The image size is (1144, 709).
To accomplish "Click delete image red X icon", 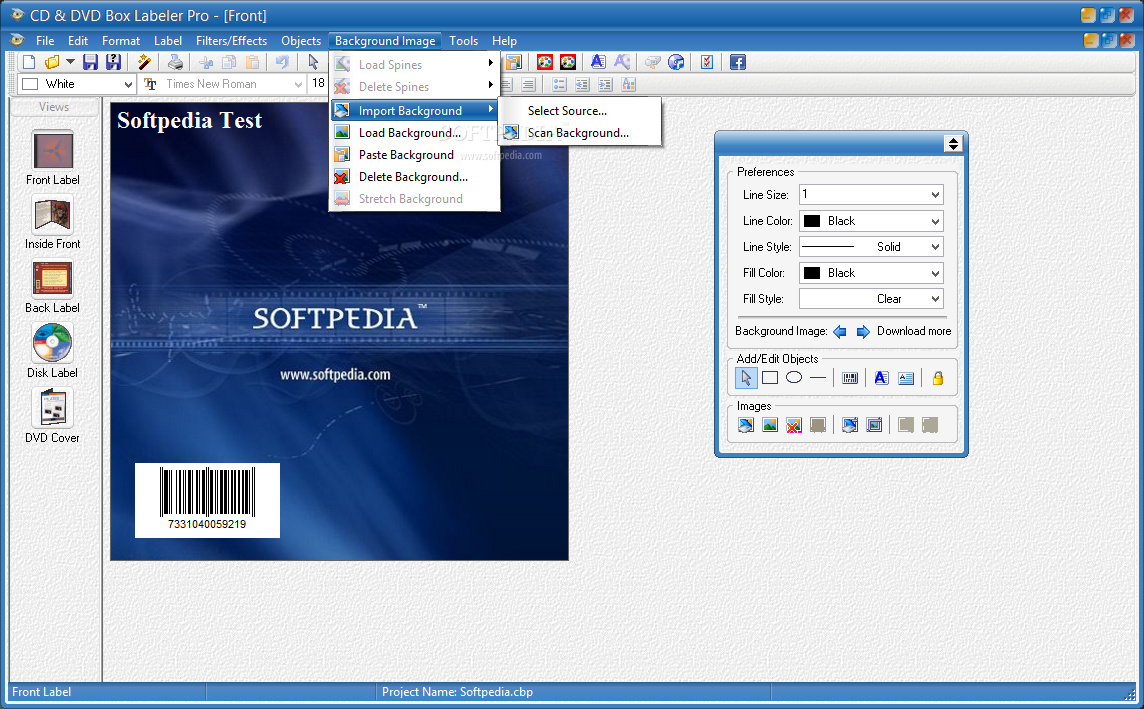I will (794, 425).
